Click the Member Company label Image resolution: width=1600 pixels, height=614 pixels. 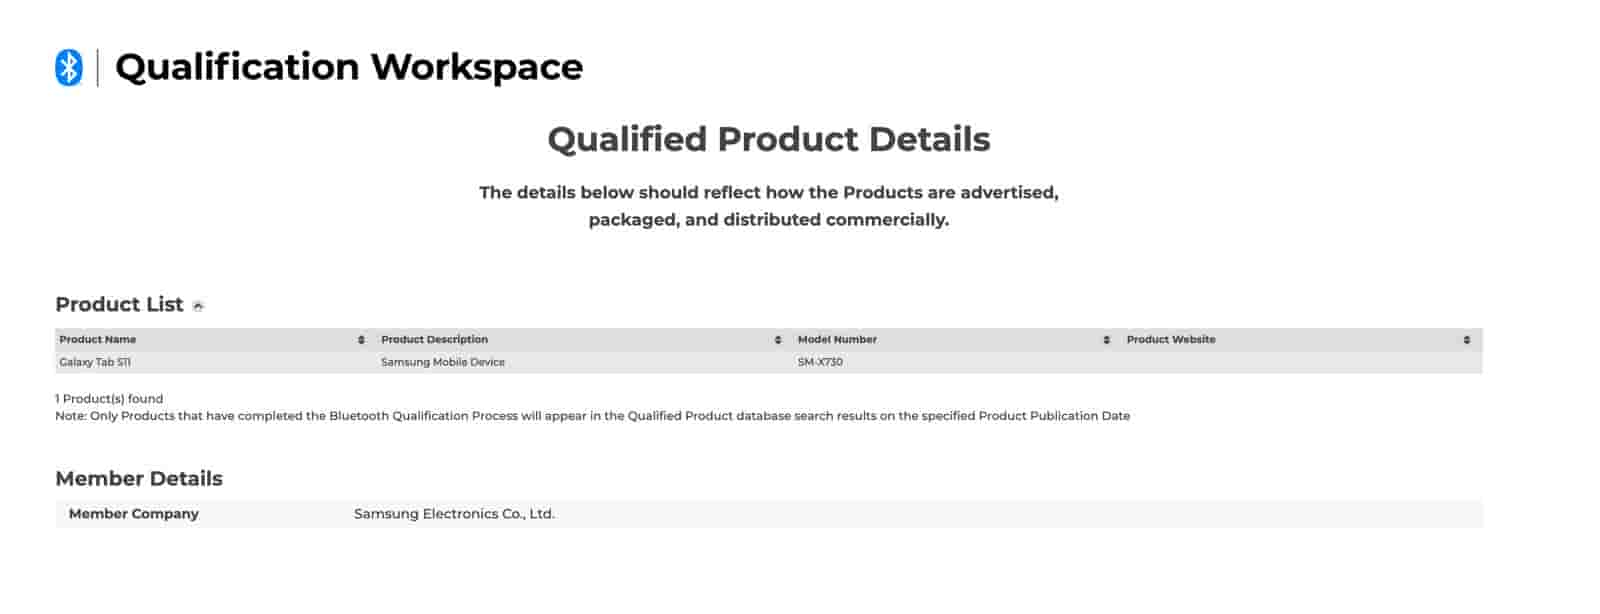134,514
